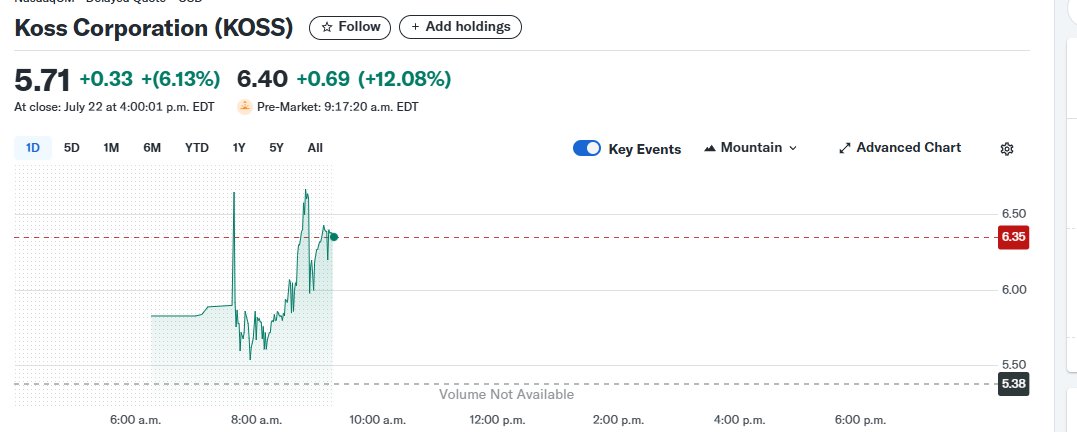Open the Advanced Chart view
Viewport: 1077px width, 432px height.
click(900, 148)
